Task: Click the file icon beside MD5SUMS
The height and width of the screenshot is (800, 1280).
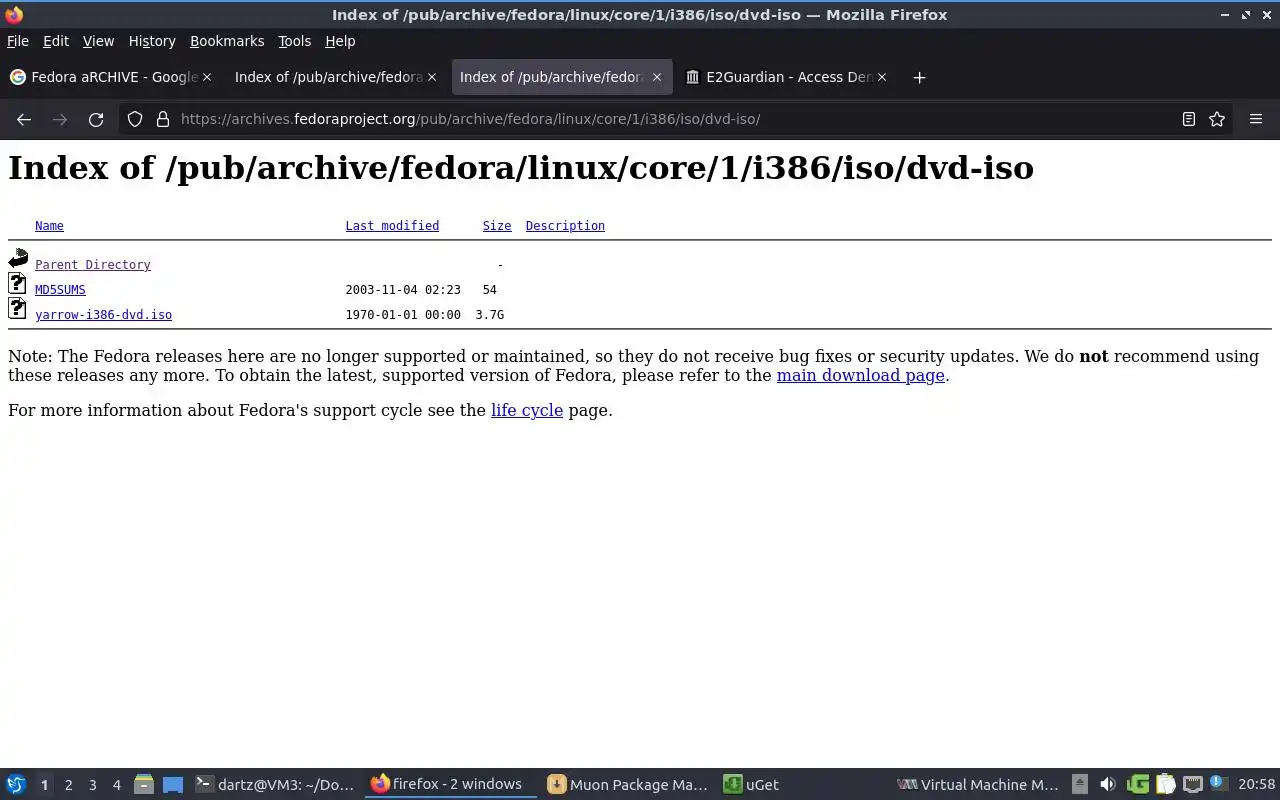Action: [x=17, y=284]
